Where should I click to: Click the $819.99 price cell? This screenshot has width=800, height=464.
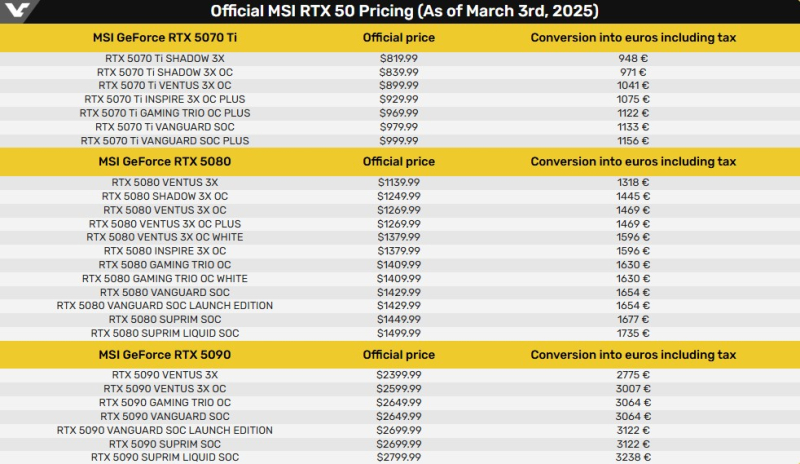pyautogui.click(x=399, y=59)
